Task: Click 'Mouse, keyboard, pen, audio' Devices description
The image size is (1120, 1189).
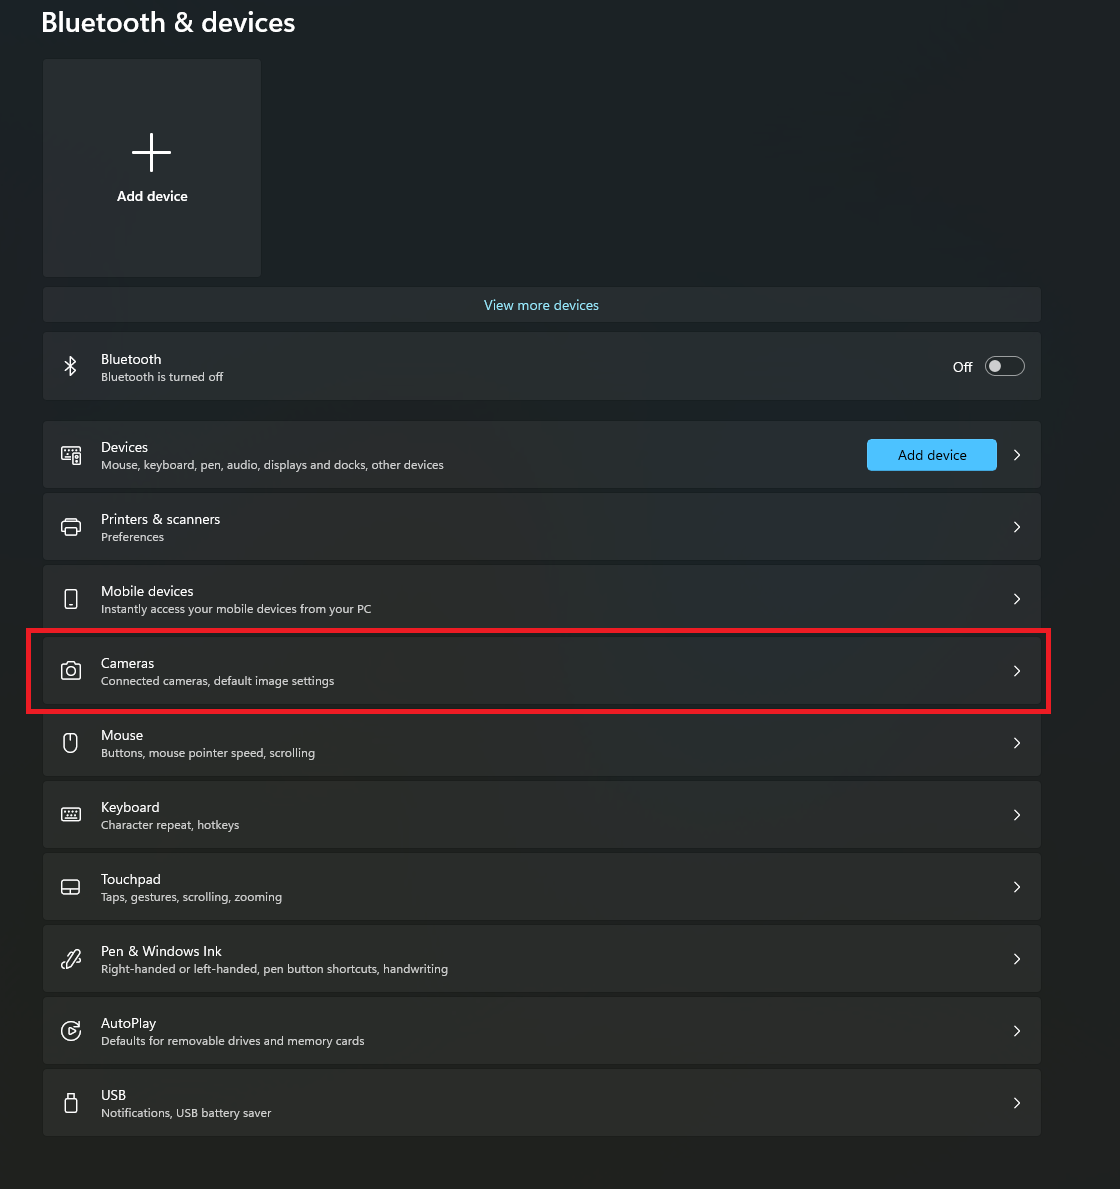Action: (x=272, y=465)
